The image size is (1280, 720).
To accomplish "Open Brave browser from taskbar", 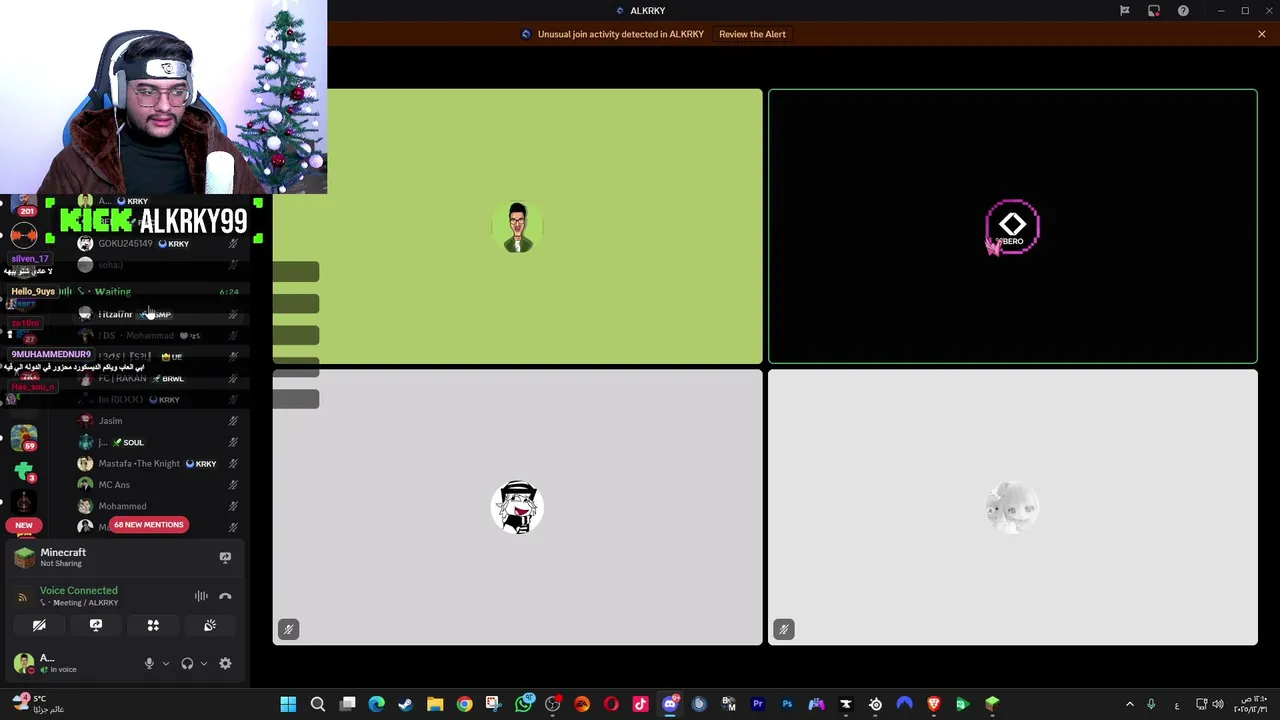I will 934,705.
